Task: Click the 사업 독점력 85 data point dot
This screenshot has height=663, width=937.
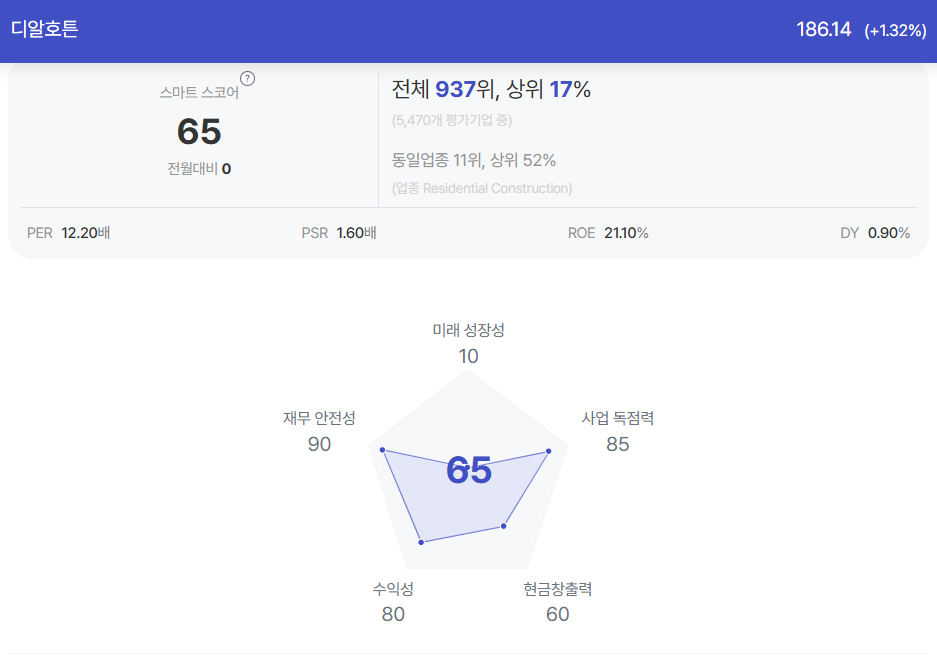Action: coord(549,451)
